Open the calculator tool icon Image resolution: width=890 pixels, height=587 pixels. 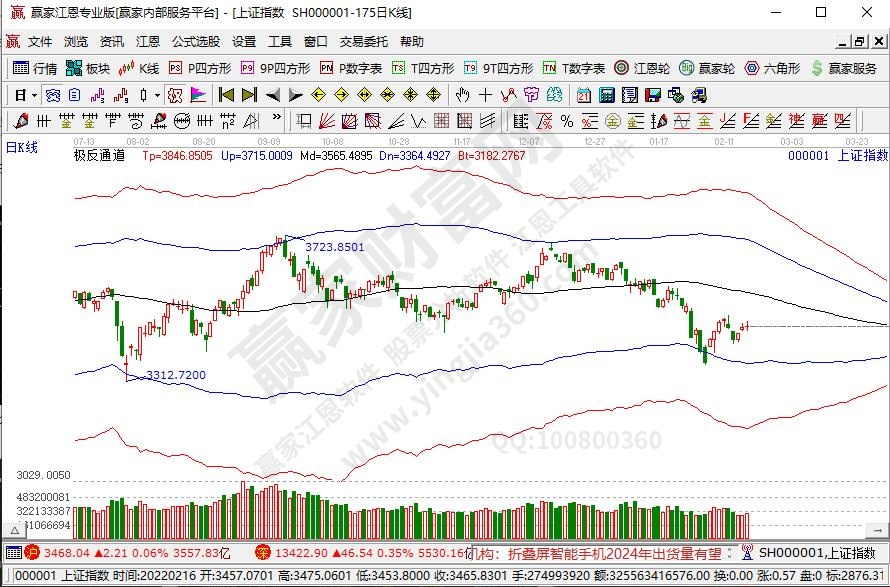[x=606, y=95]
